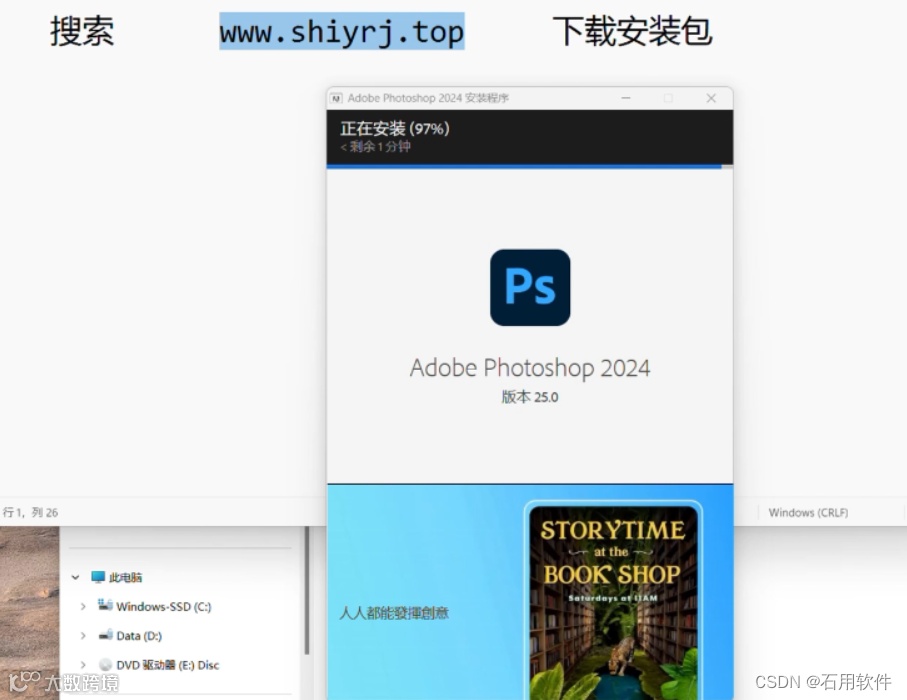Select DVD 驱动器 (E:) Disc in tree

click(x=168, y=665)
